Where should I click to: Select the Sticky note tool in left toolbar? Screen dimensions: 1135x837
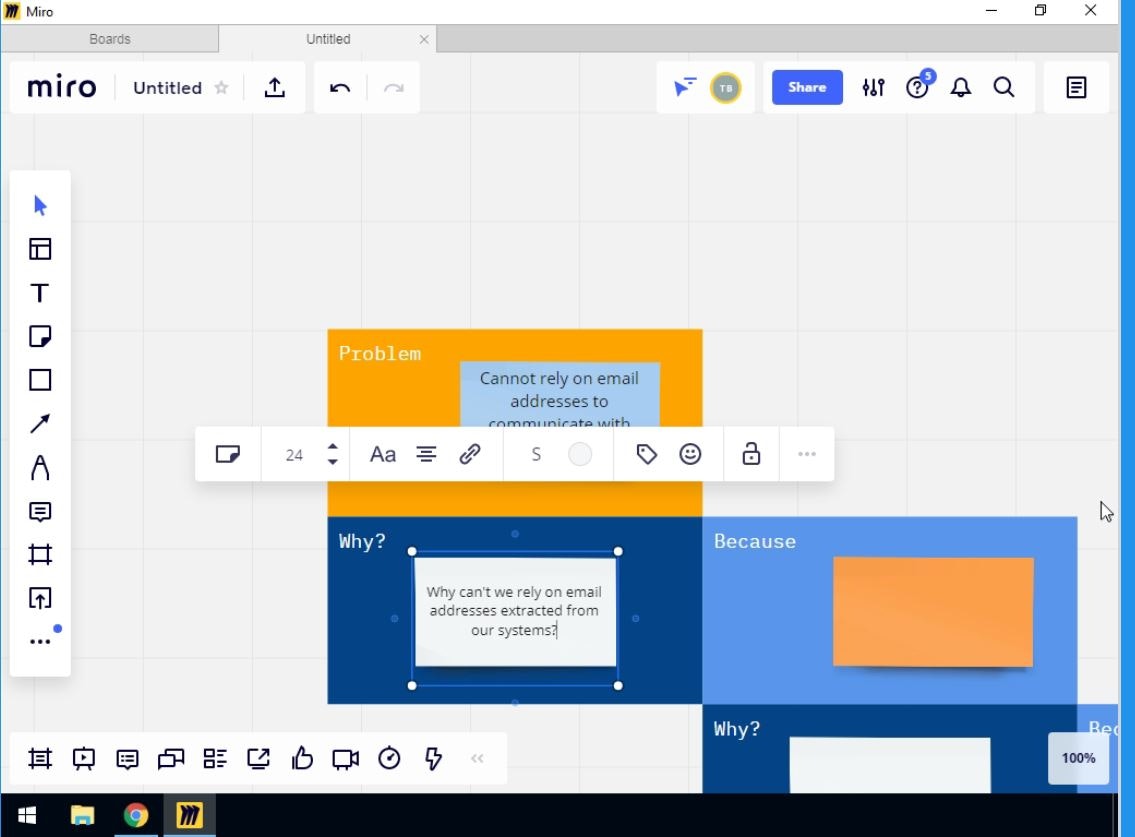click(40, 336)
